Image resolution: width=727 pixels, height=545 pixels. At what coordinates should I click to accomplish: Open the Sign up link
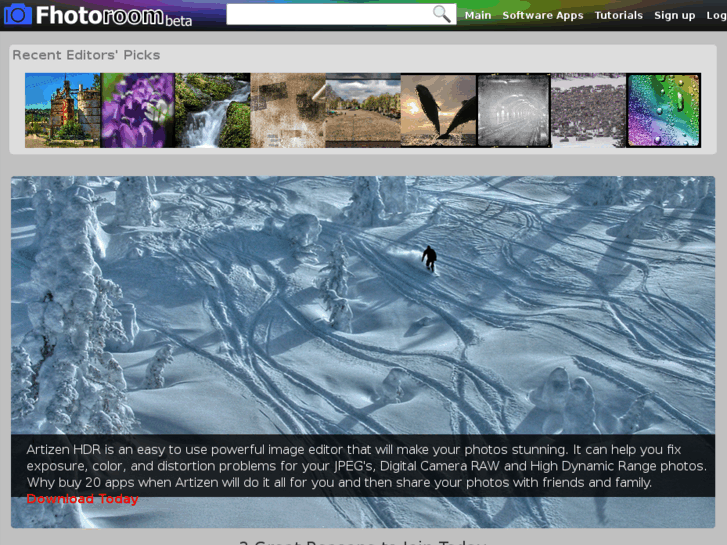(x=675, y=15)
